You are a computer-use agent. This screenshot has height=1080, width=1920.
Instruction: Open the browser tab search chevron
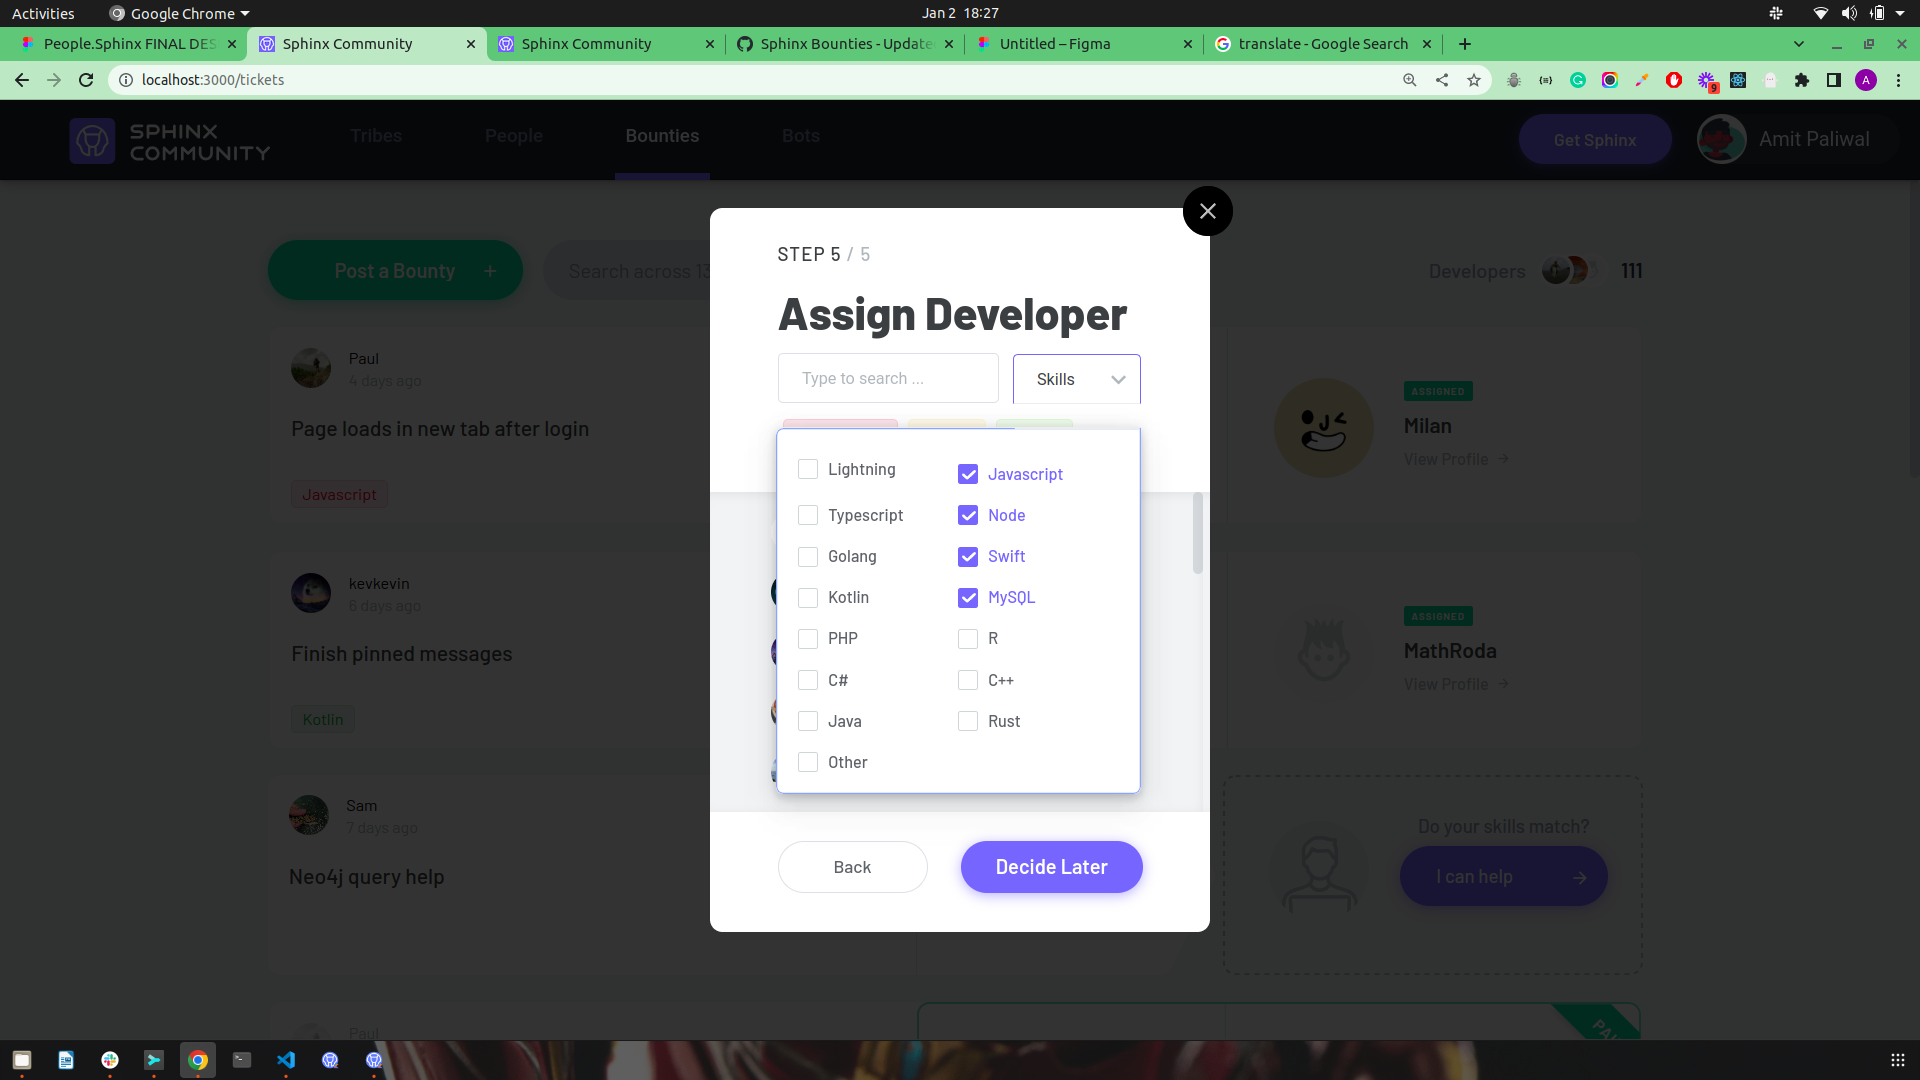(x=1798, y=44)
